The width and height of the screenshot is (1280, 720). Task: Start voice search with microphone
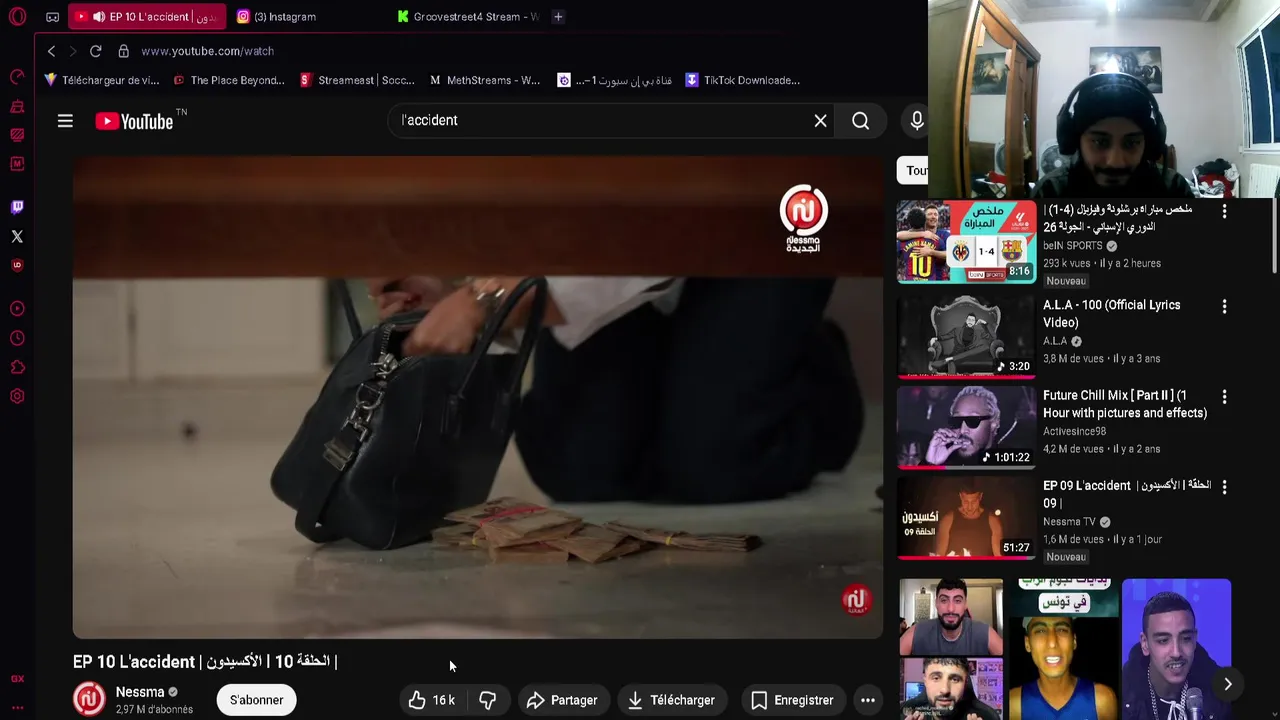(x=917, y=121)
